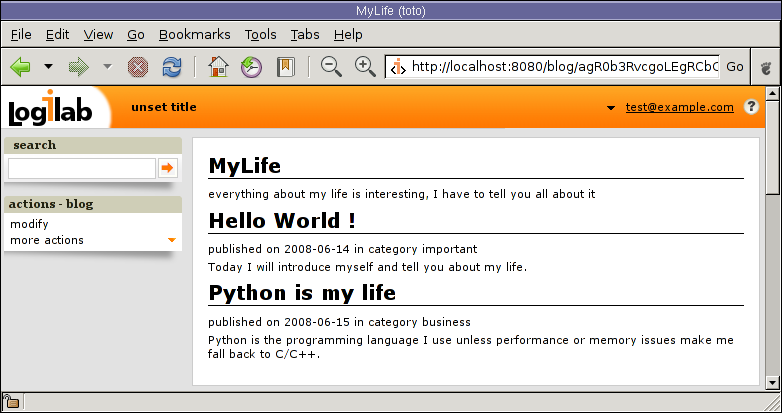Open the Tools menu
782x413 pixels.
260,34
